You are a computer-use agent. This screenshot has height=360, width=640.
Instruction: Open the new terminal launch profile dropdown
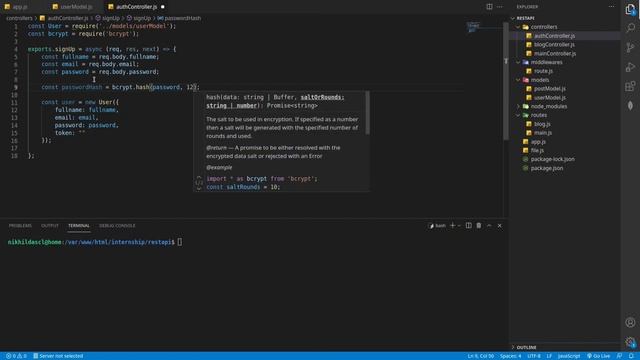tap(459, 225)
